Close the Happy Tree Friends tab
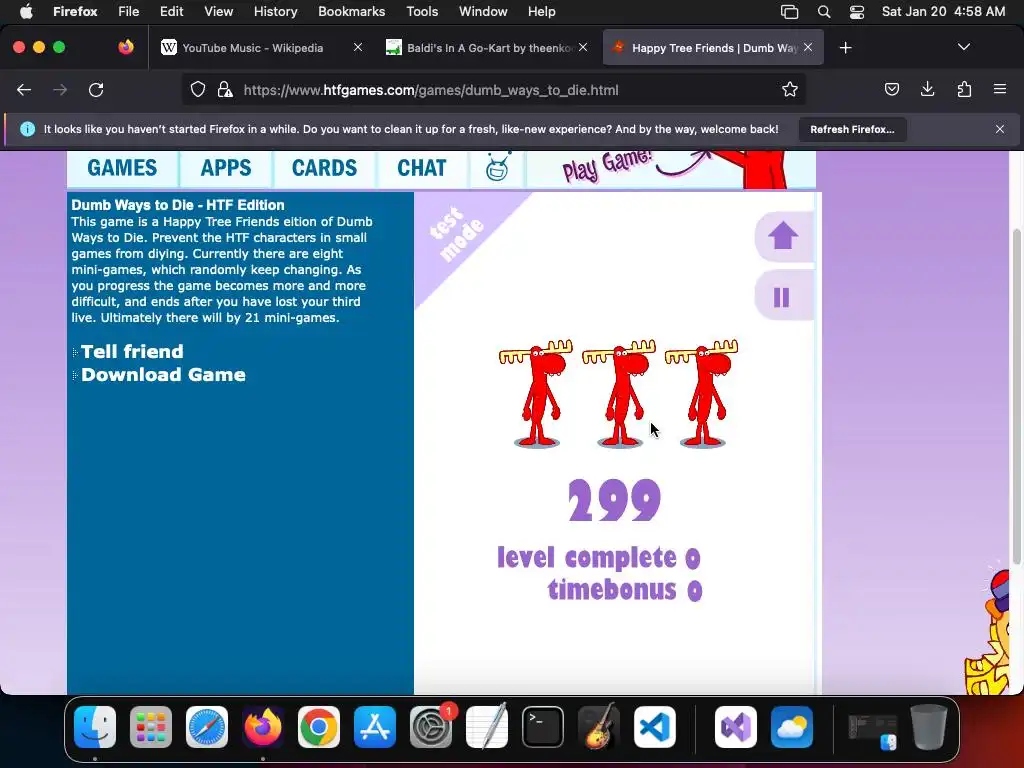This screenshot has width=1024, height=768. 808,48
